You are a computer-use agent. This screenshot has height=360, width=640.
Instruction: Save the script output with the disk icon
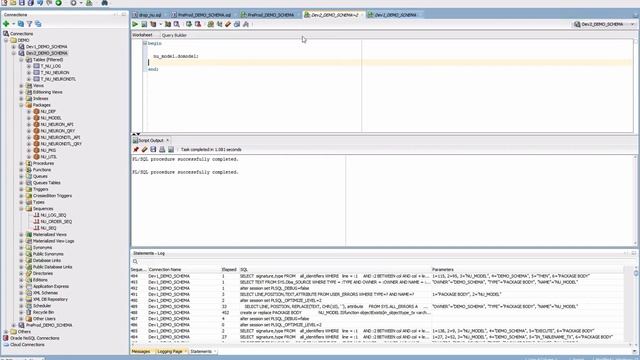[x=153, y=149]
